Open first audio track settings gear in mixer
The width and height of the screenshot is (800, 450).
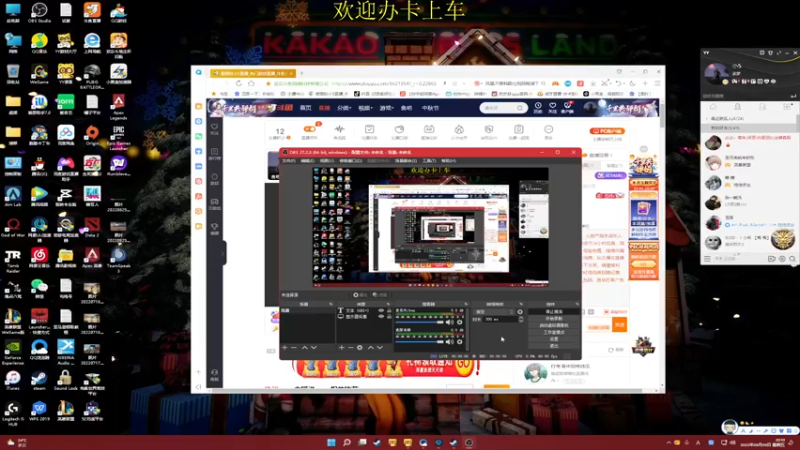coord(460,322)
